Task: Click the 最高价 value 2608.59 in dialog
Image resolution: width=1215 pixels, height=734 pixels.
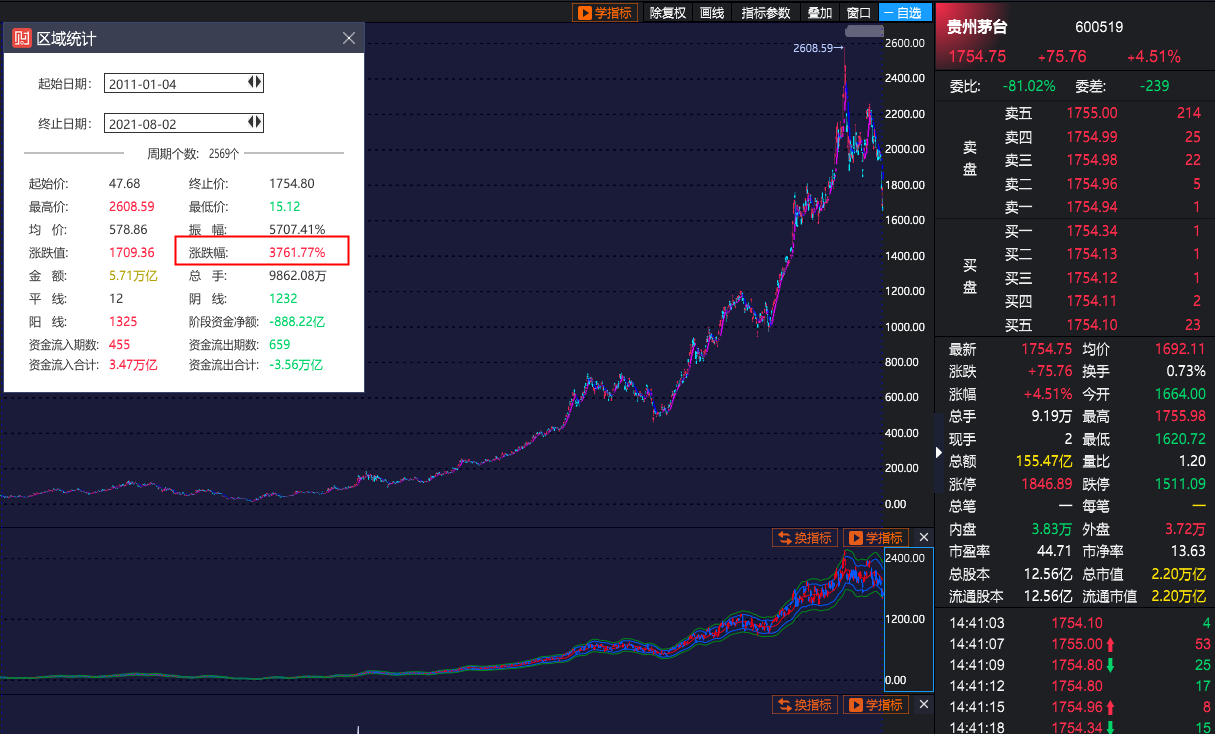Action: coord(132,207)
